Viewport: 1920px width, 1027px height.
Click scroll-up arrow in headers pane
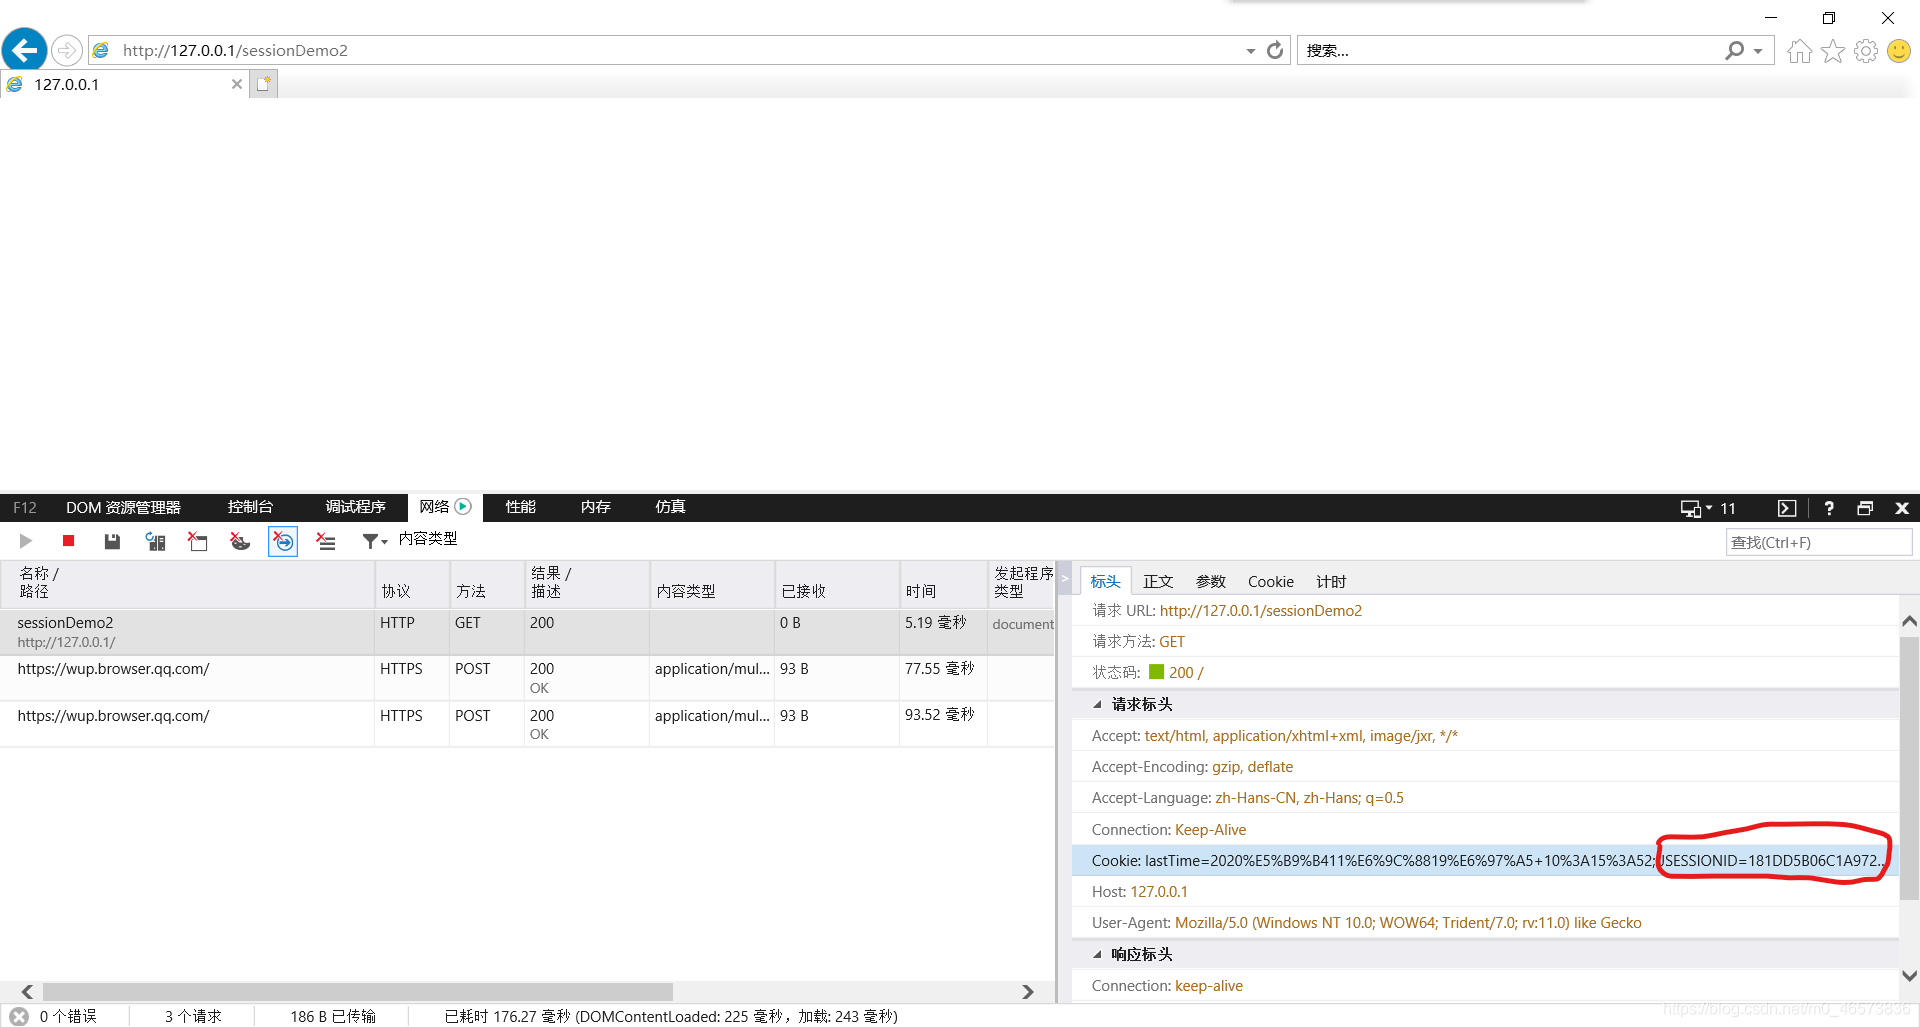coord(1909,621)
